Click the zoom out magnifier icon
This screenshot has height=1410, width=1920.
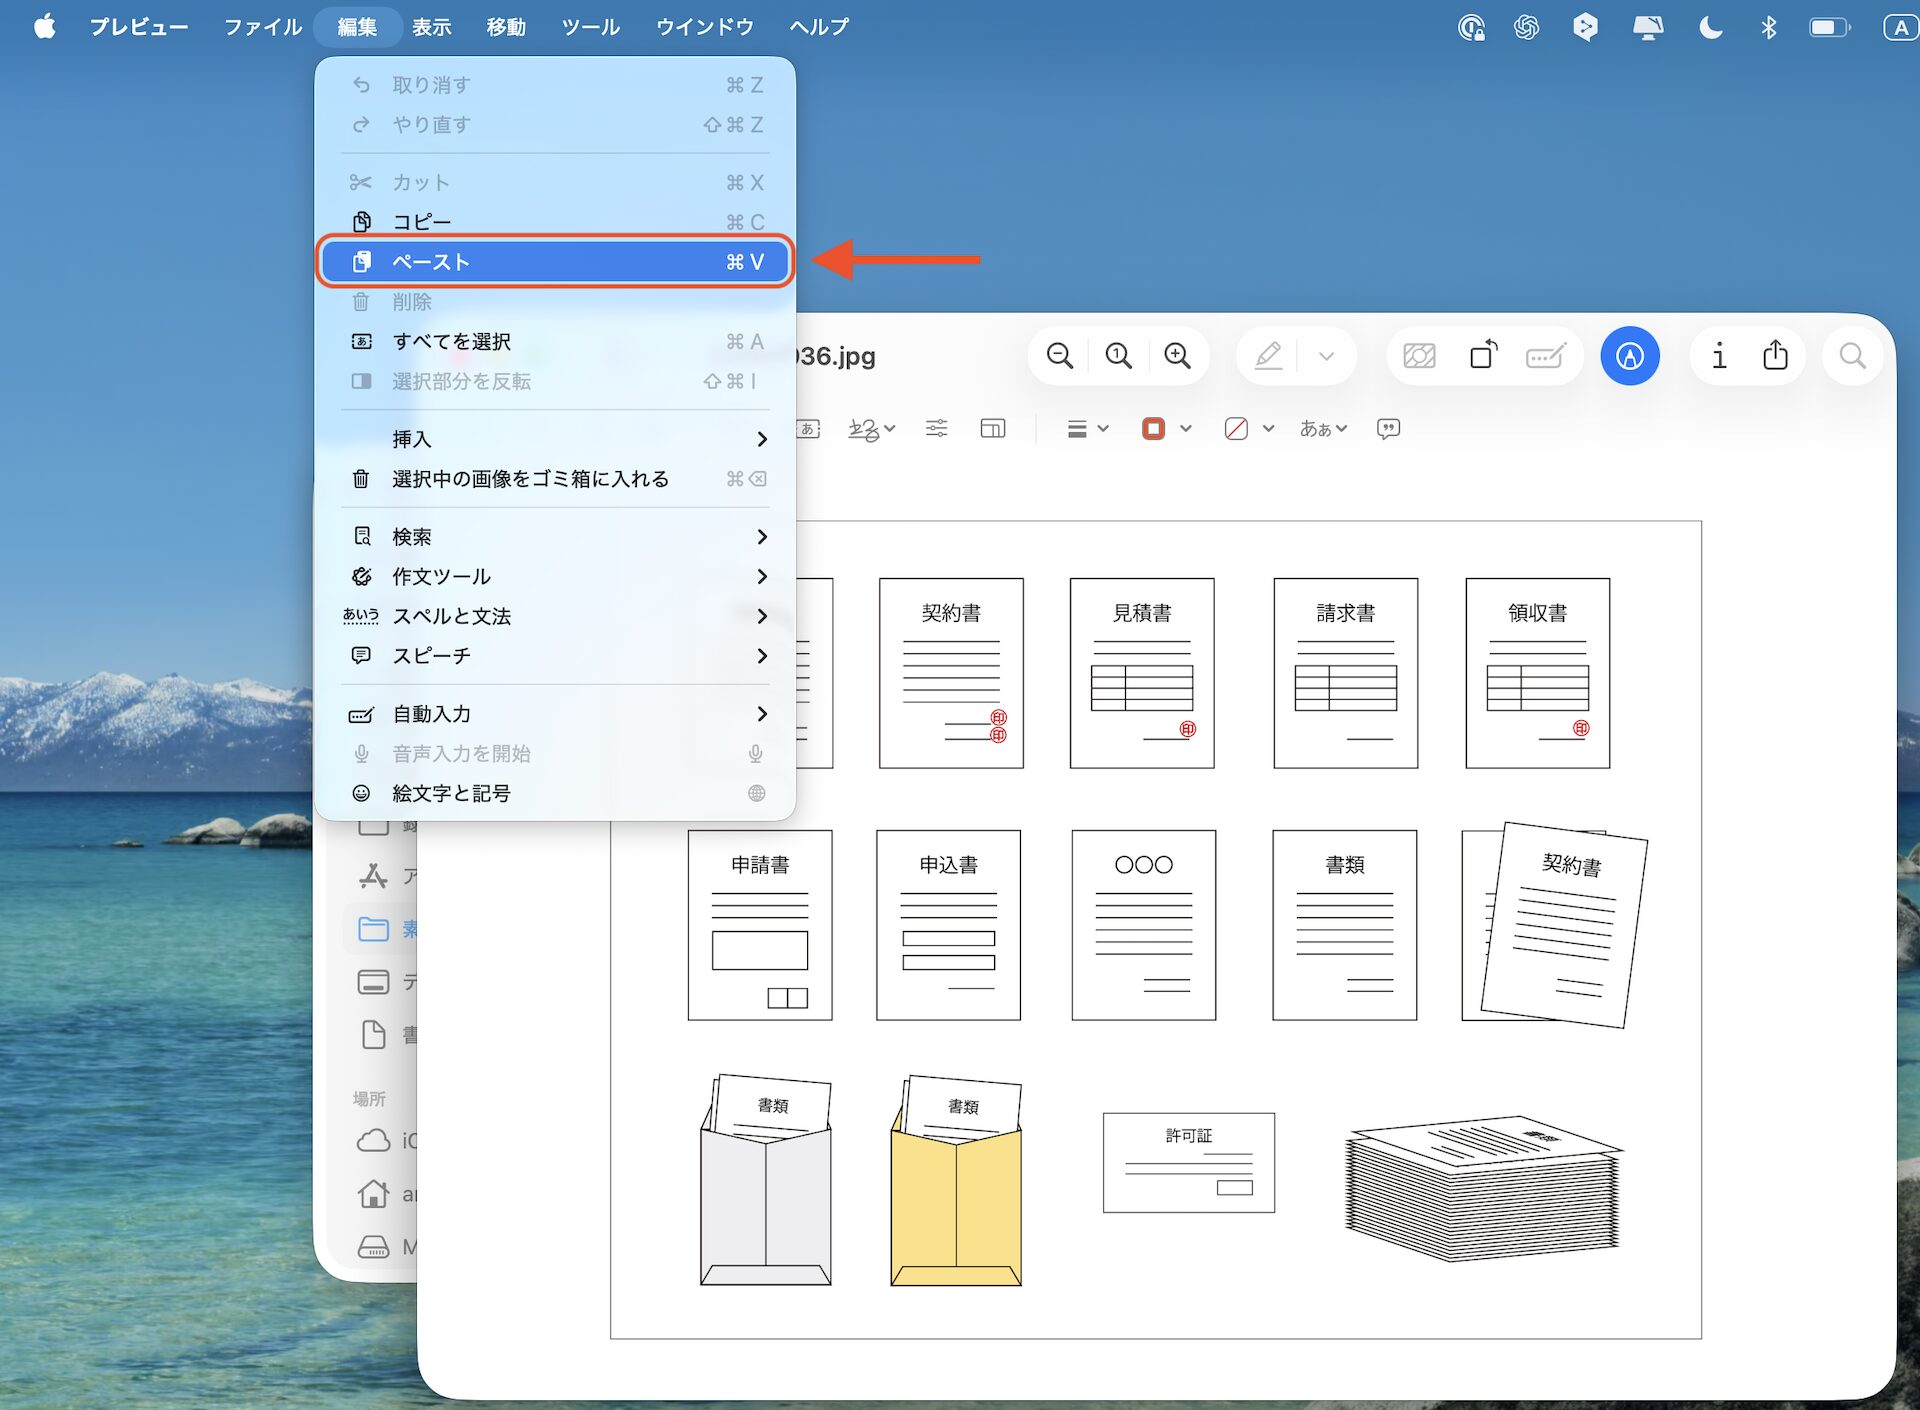point(1059,356)
